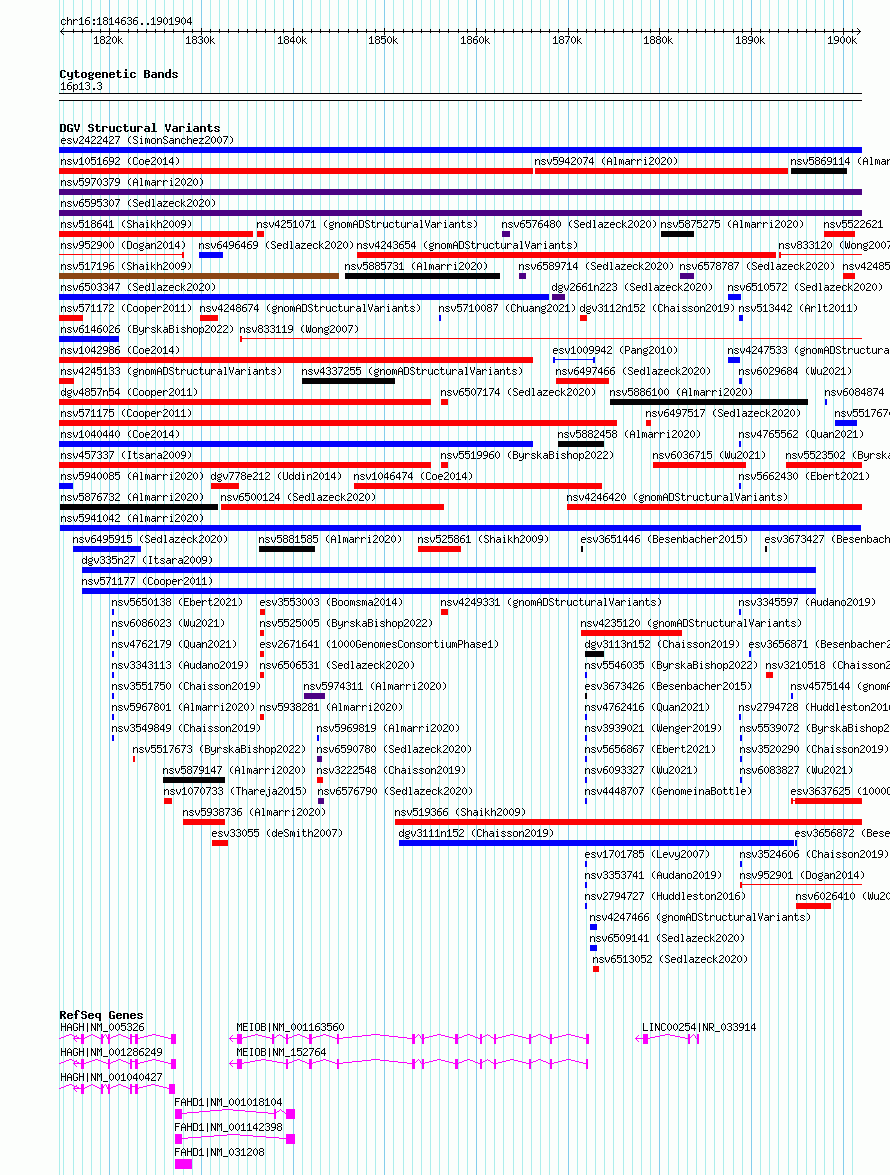Click the red bar under nsv6036715 (Wu2021)
Screen dimensions: 890x1175
pos(699,465)
